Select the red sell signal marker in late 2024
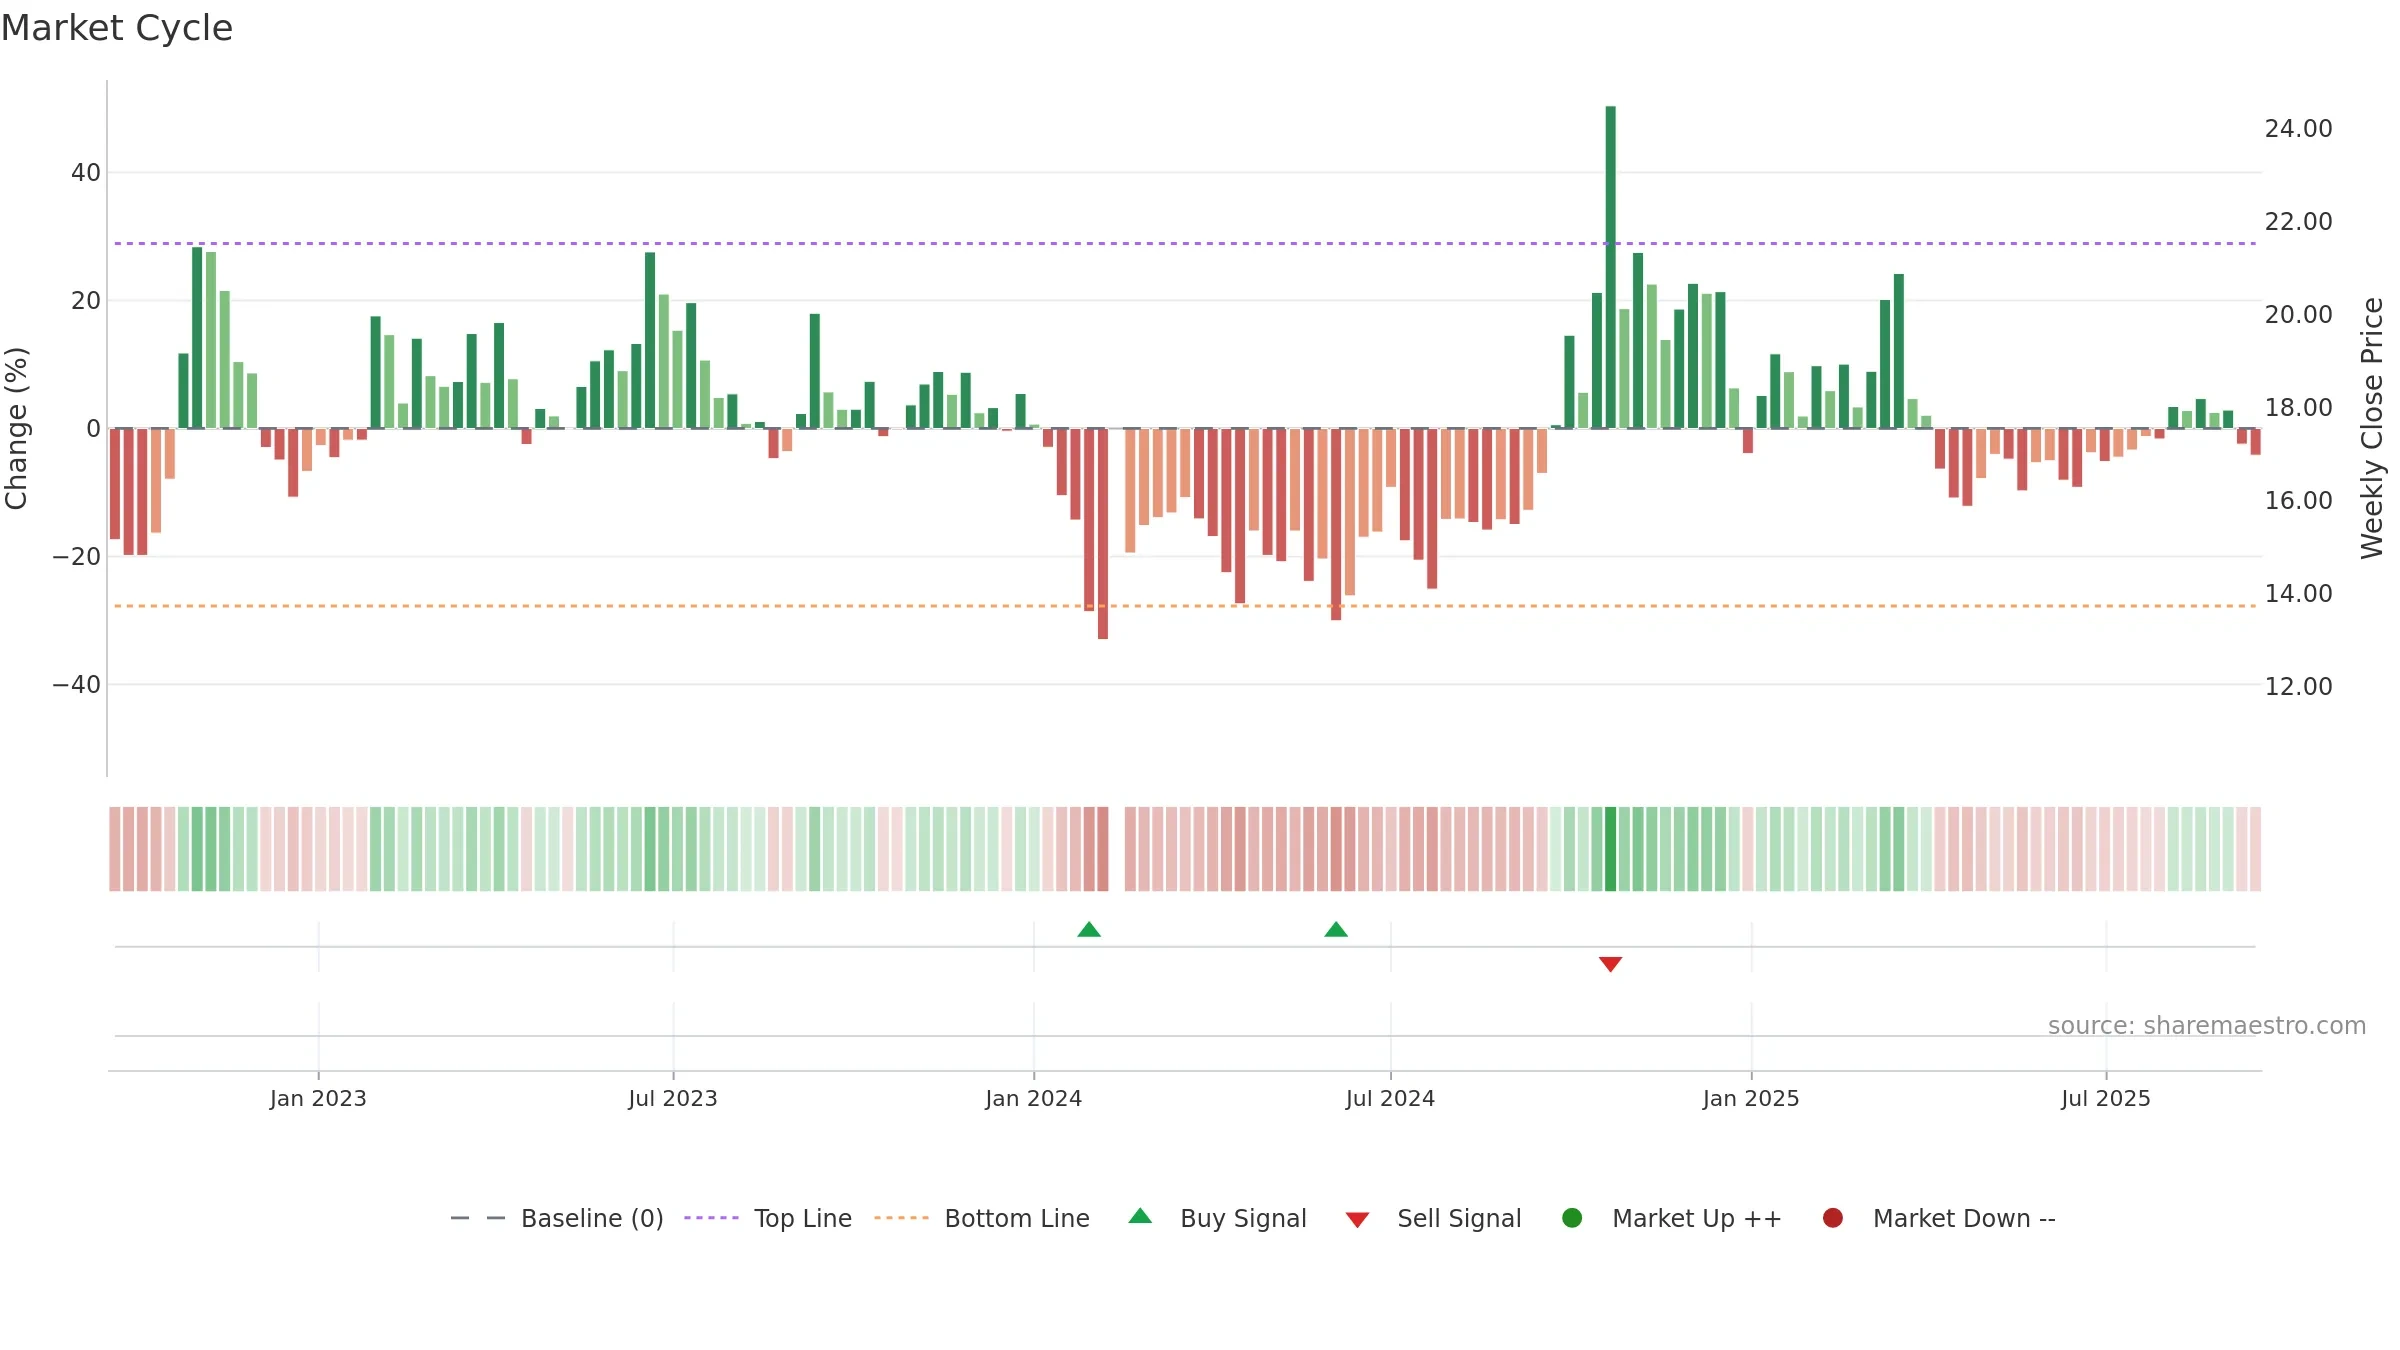Screen dimensions: 2400x1350 1610,964
